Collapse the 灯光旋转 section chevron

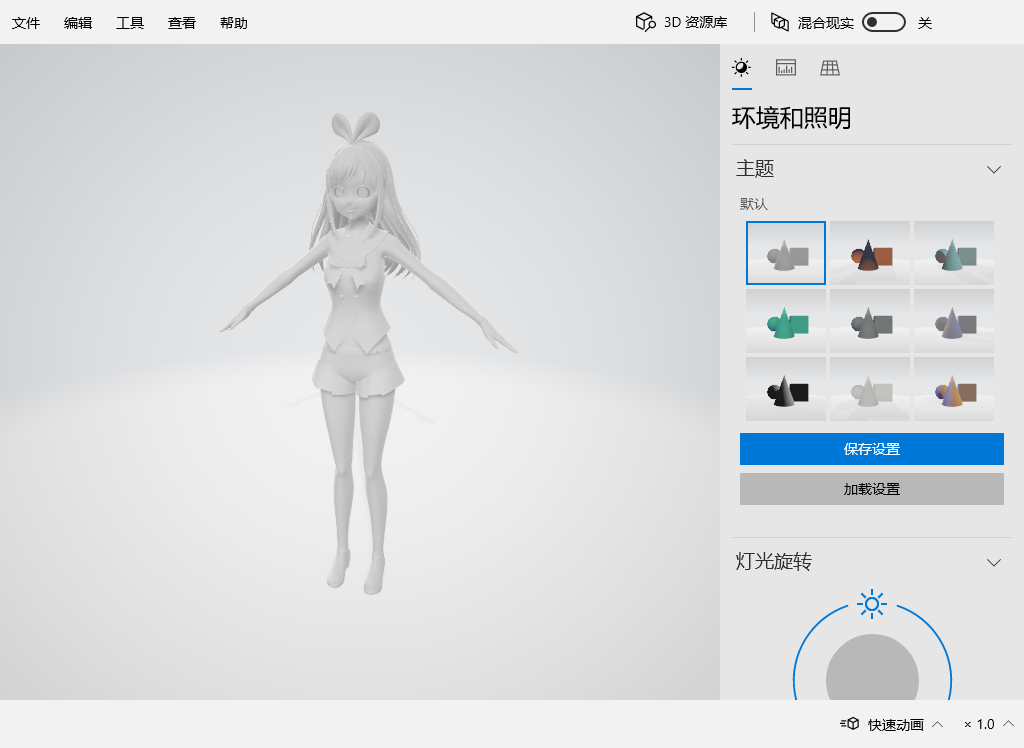993,562
